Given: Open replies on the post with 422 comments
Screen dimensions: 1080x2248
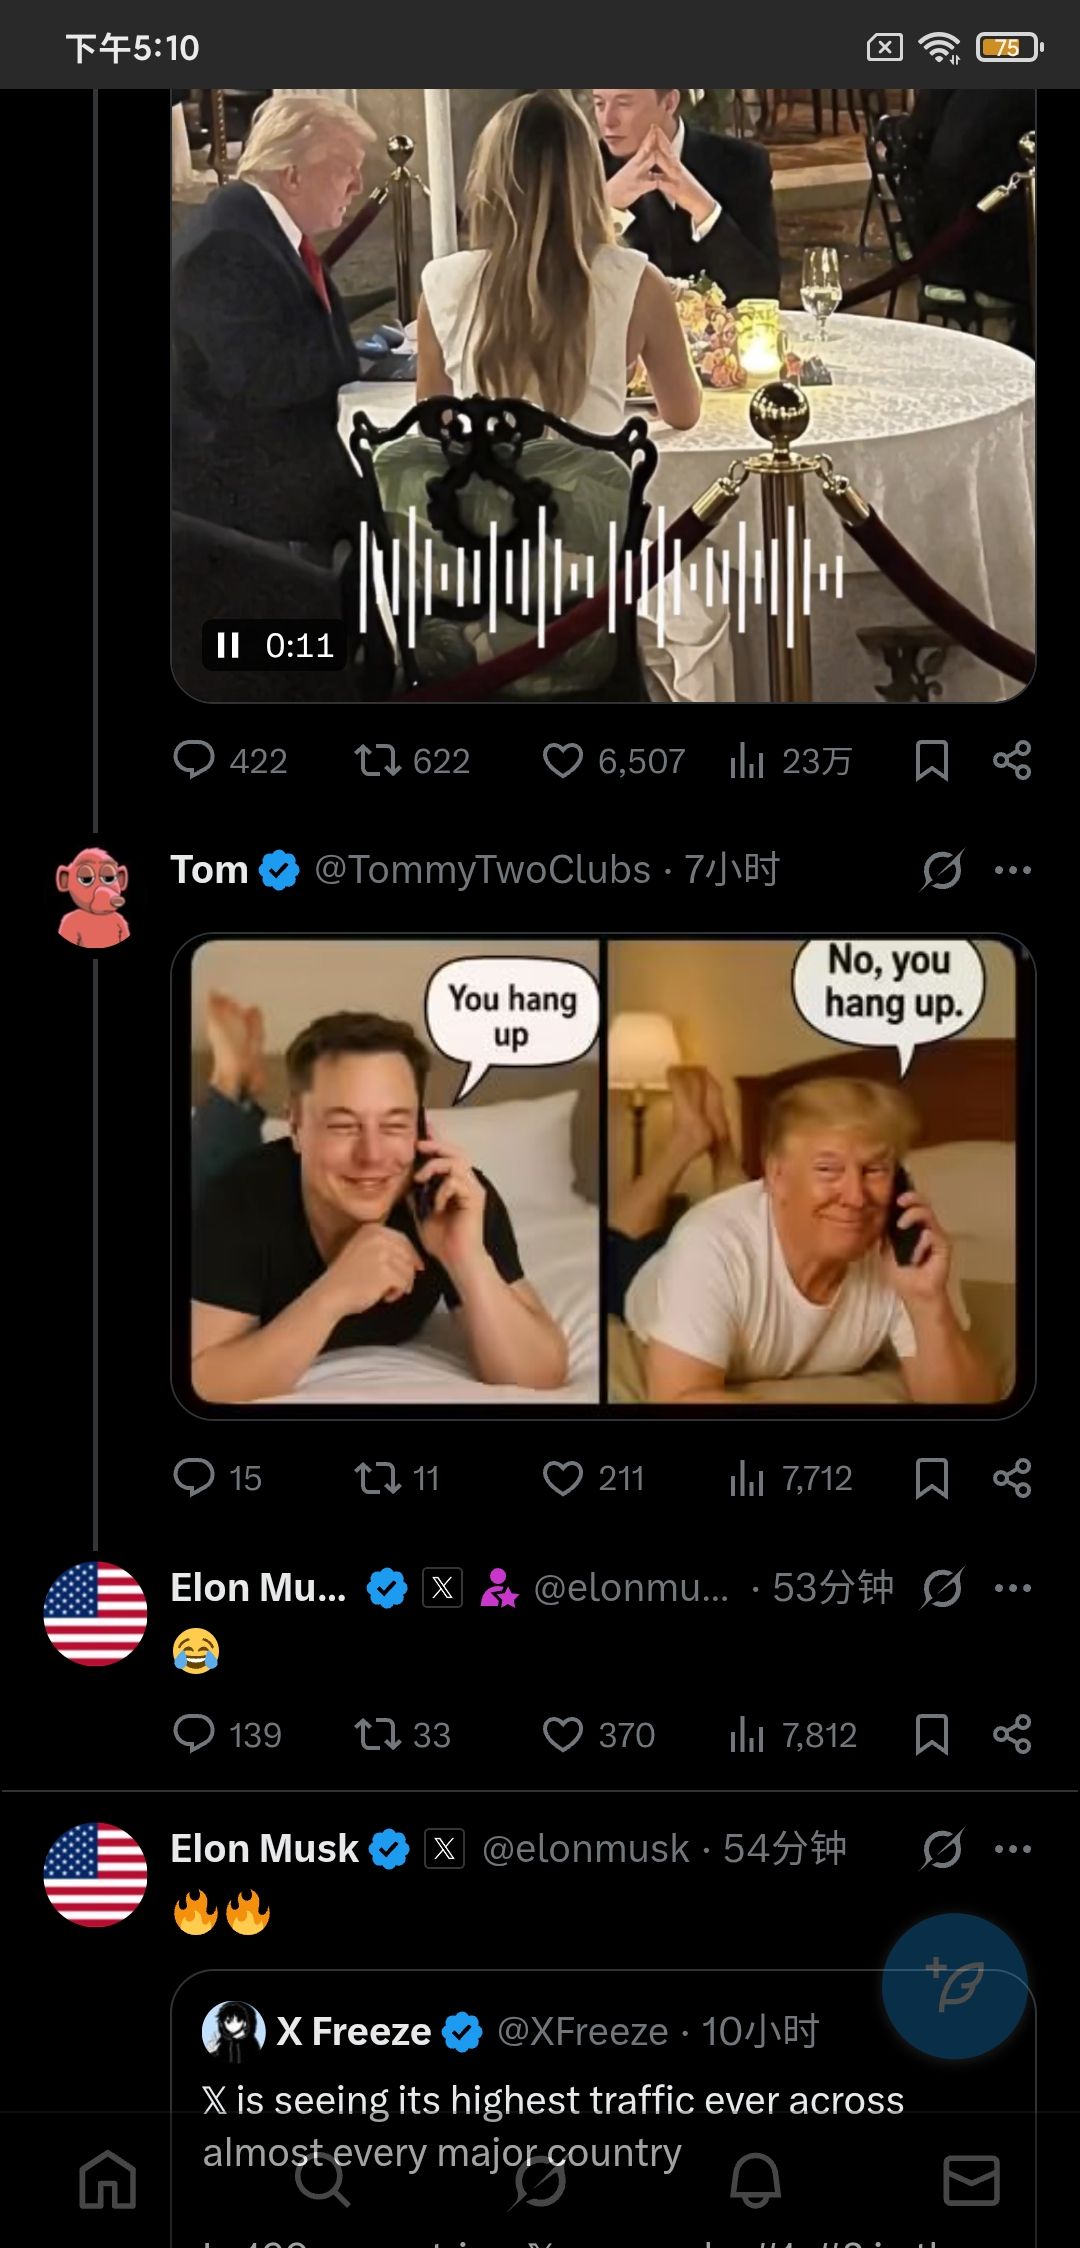Looking at the screenshot, I should pyautogui.click(x=194, y=761).
